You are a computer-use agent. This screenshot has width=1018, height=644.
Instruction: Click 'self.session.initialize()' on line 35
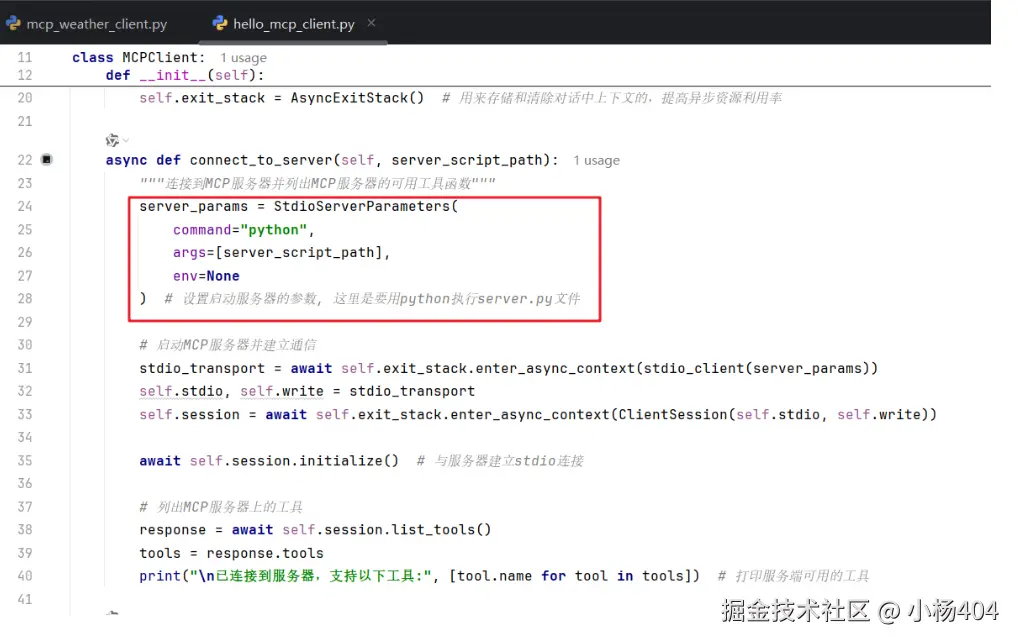[x=294, y=461]
